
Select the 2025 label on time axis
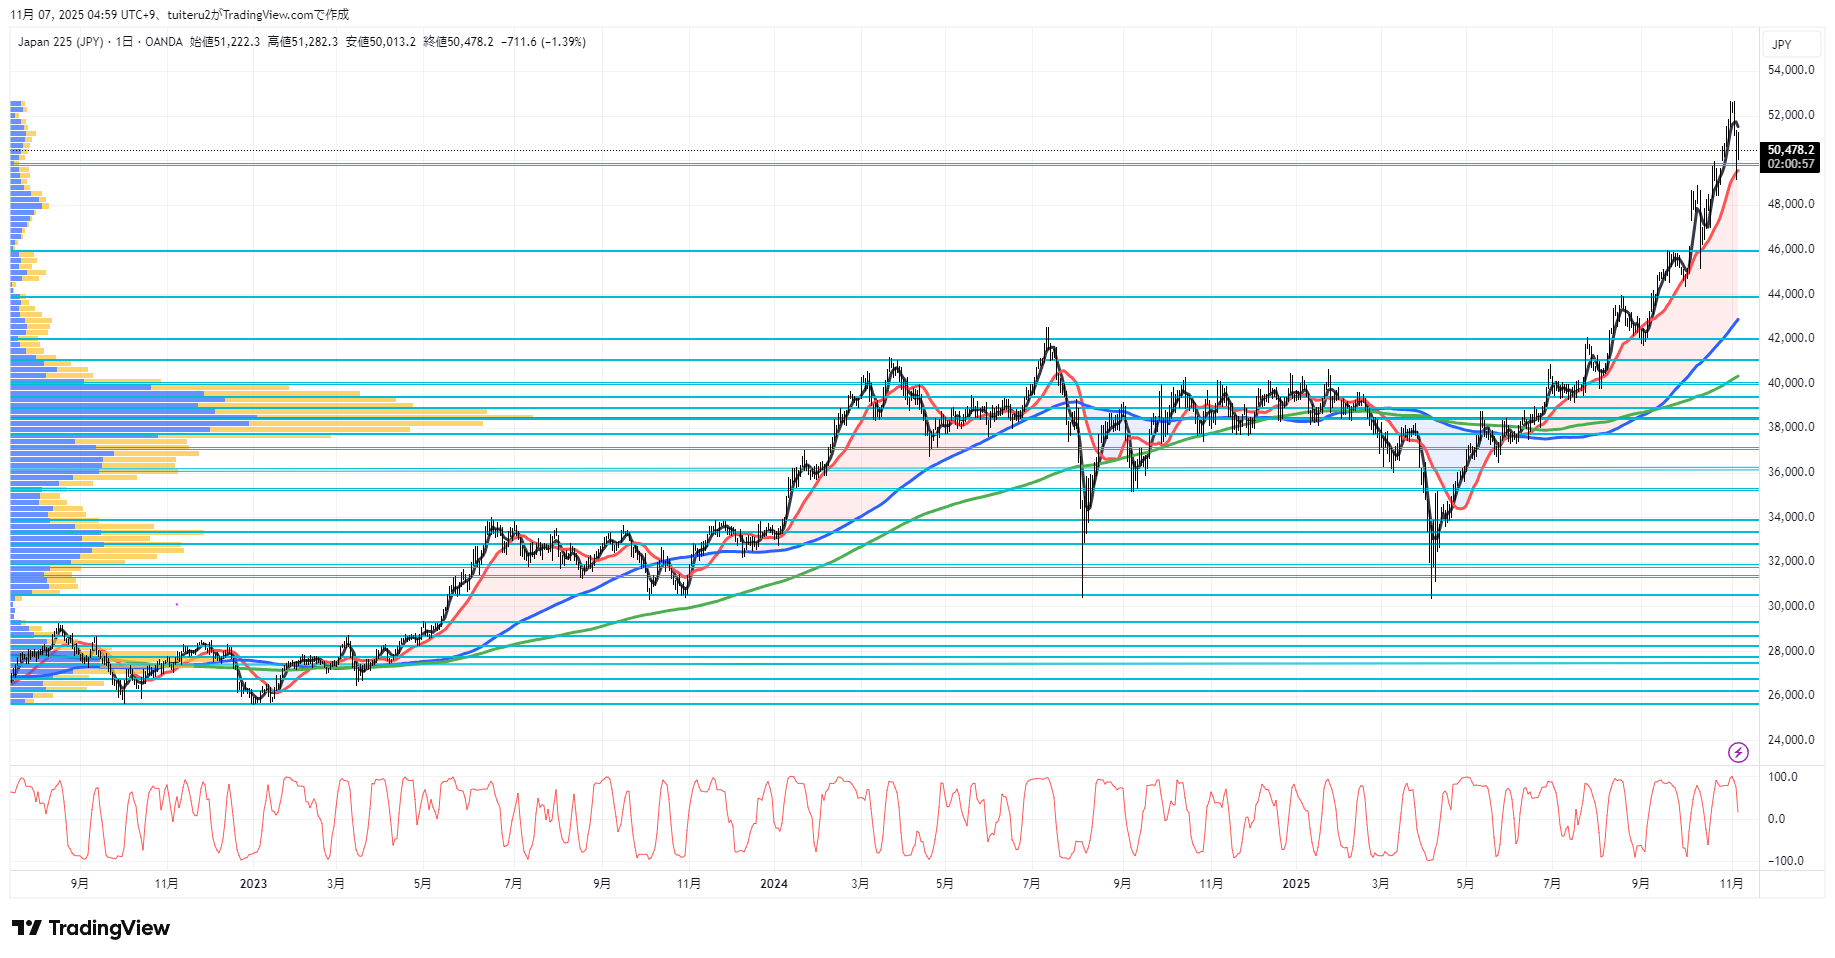tap(1295, 884)
